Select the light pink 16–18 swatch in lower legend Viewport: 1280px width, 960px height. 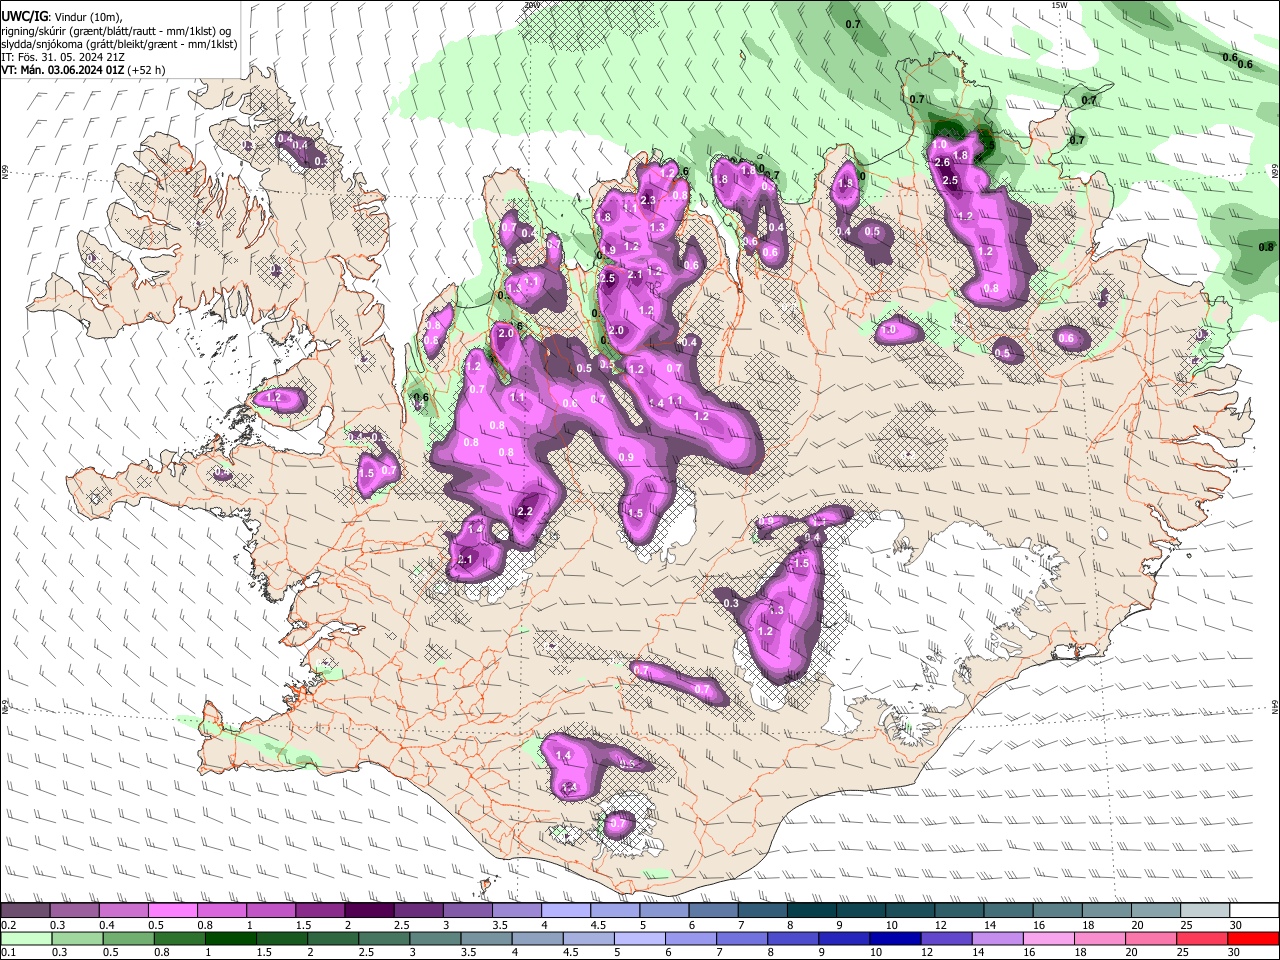point(1050,938)
